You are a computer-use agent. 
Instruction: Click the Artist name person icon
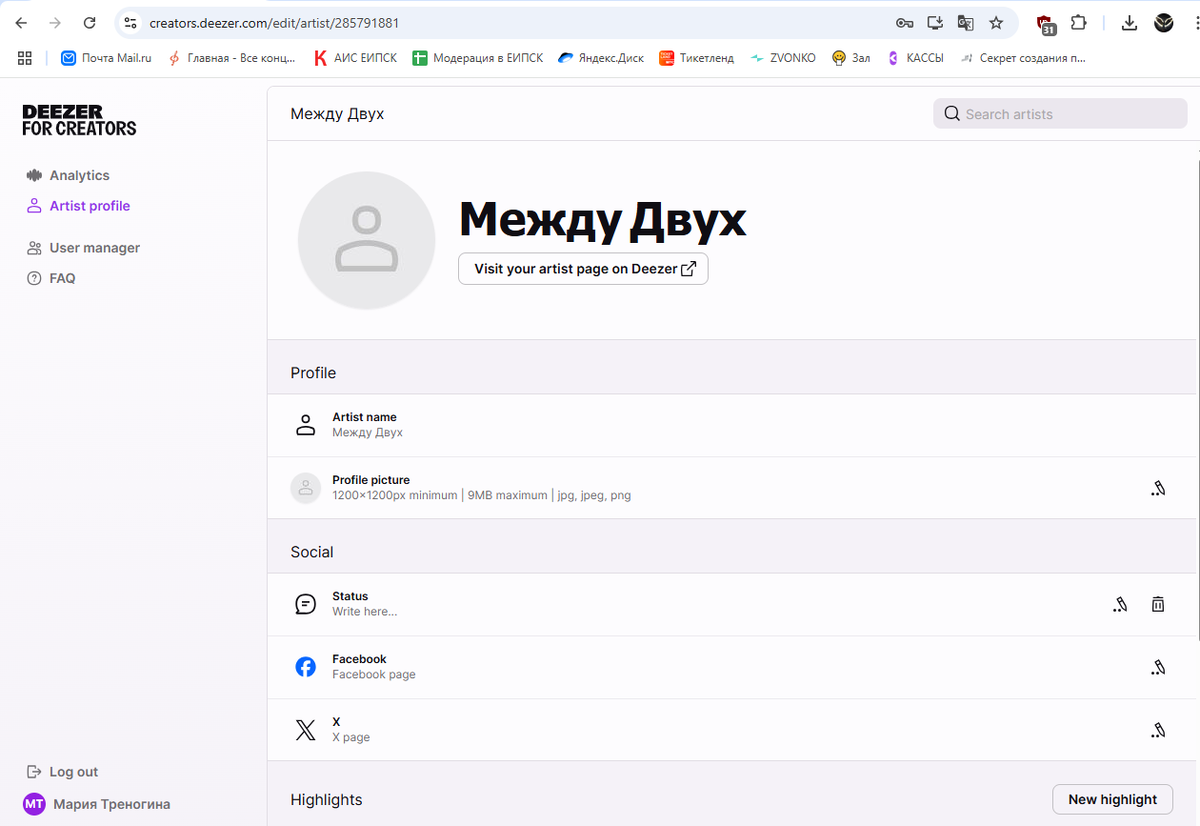[x=306, y=425]
